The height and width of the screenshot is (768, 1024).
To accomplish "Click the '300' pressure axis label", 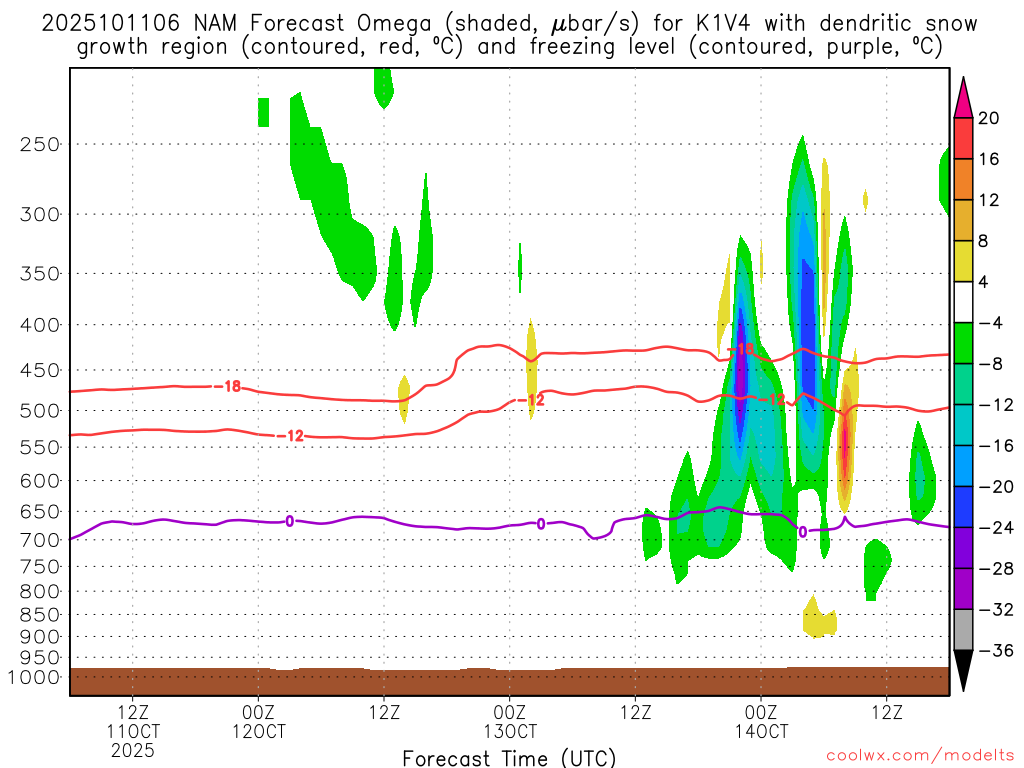I will click(x=40, y=214).
